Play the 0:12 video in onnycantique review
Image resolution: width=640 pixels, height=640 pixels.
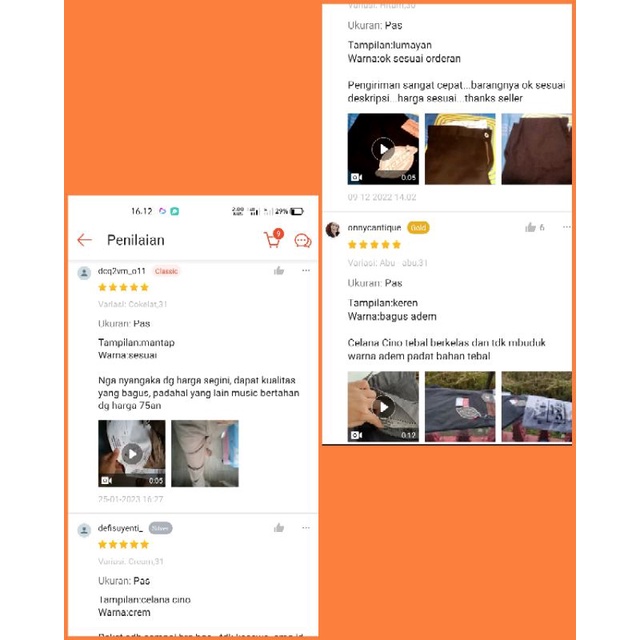pos(383,407)
